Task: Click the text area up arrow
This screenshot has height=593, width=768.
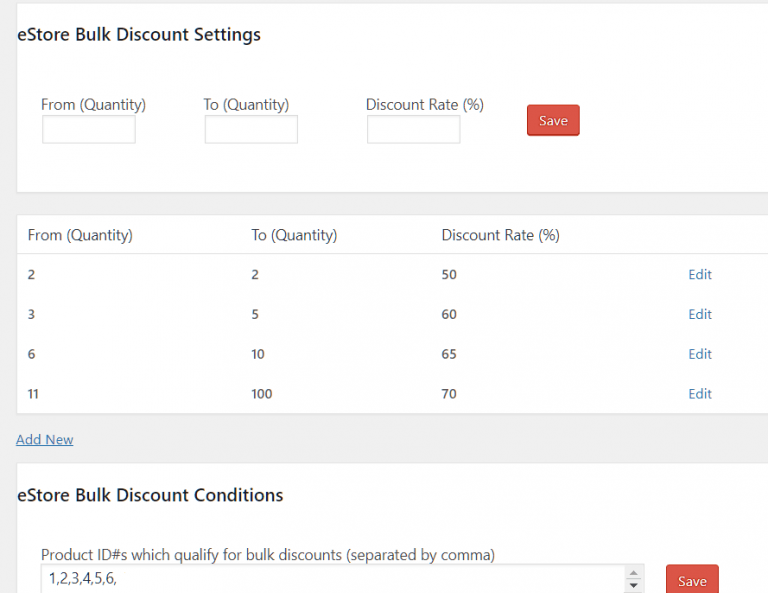Action: click(x=633, y=573)
